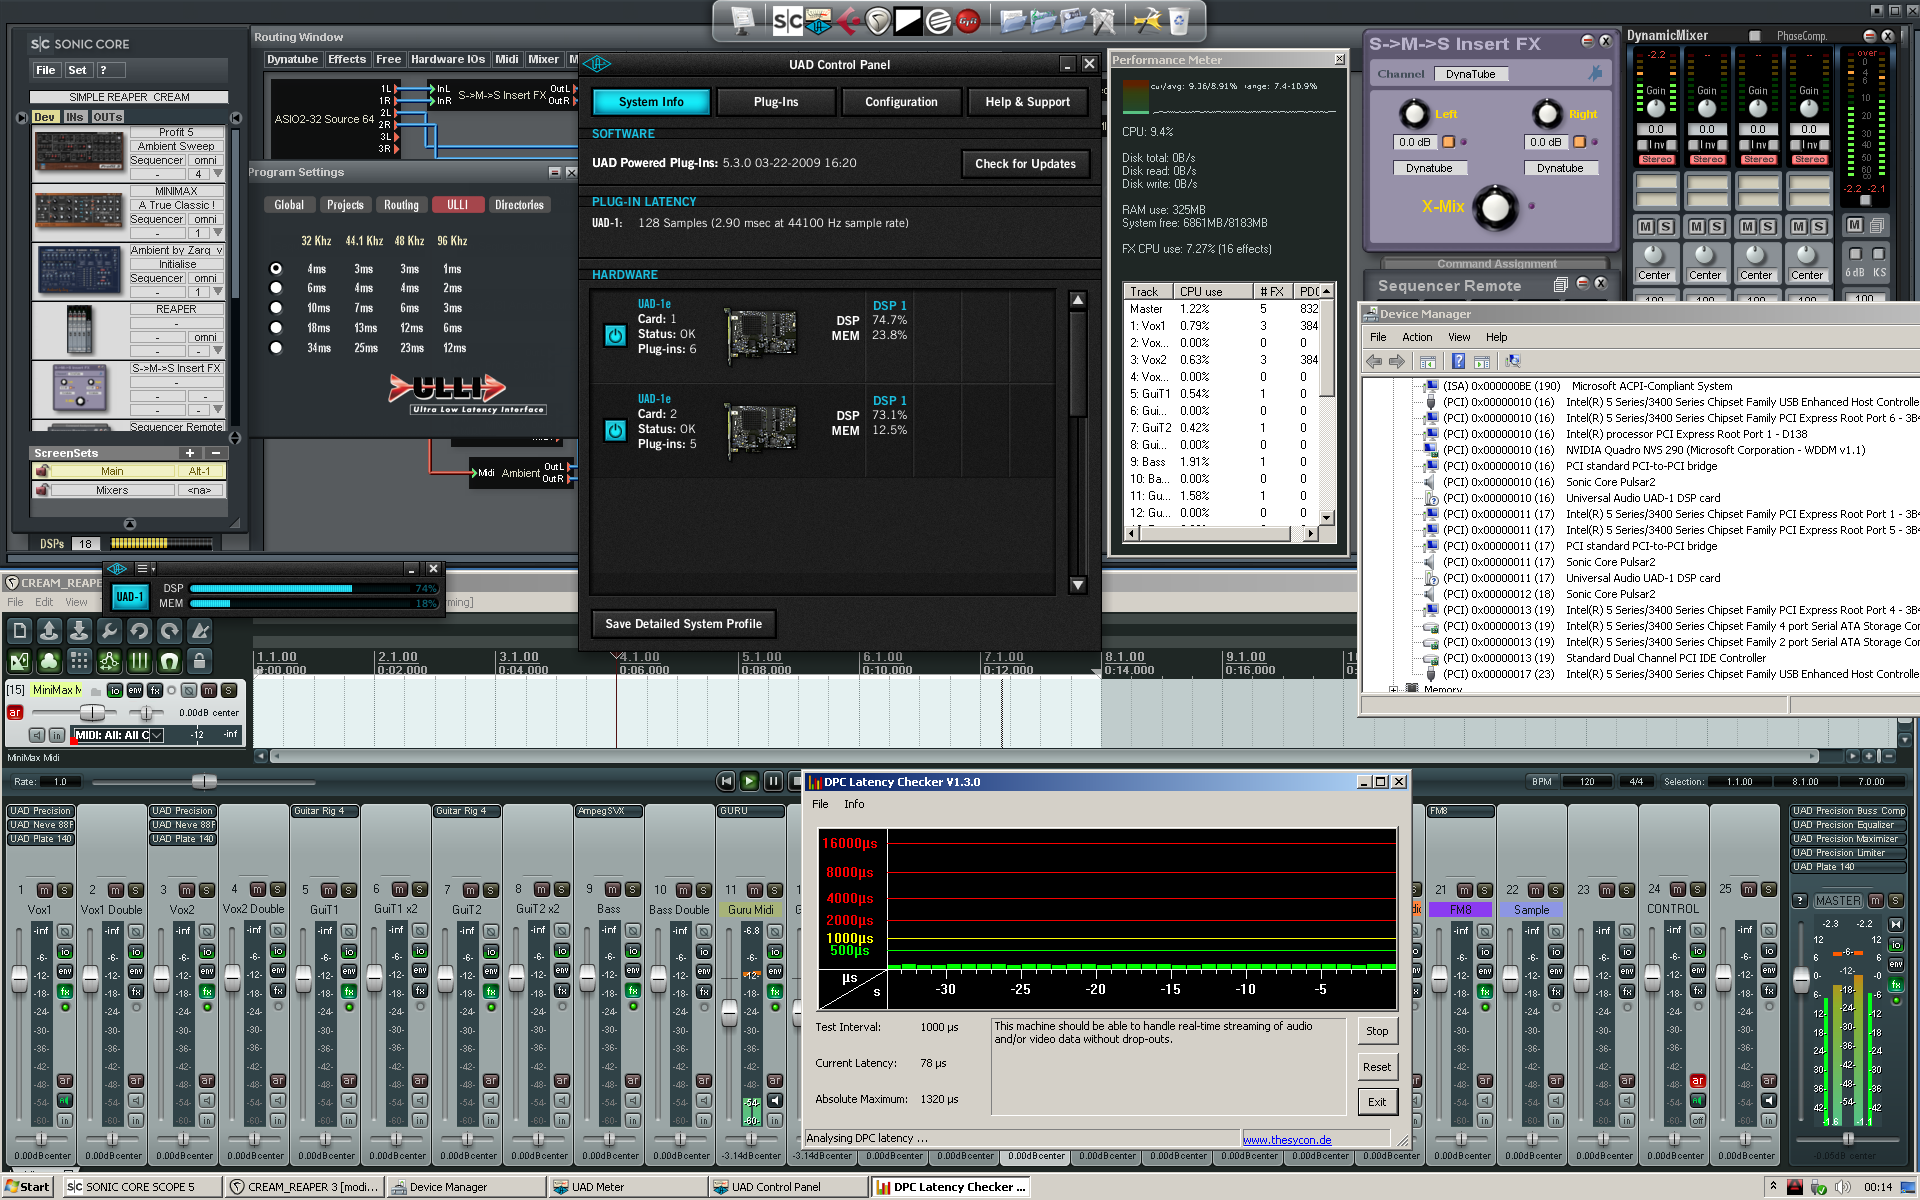Open the Action menu in Device Manager
Screen dimensions: 1920x1200
coord(1416,337)
